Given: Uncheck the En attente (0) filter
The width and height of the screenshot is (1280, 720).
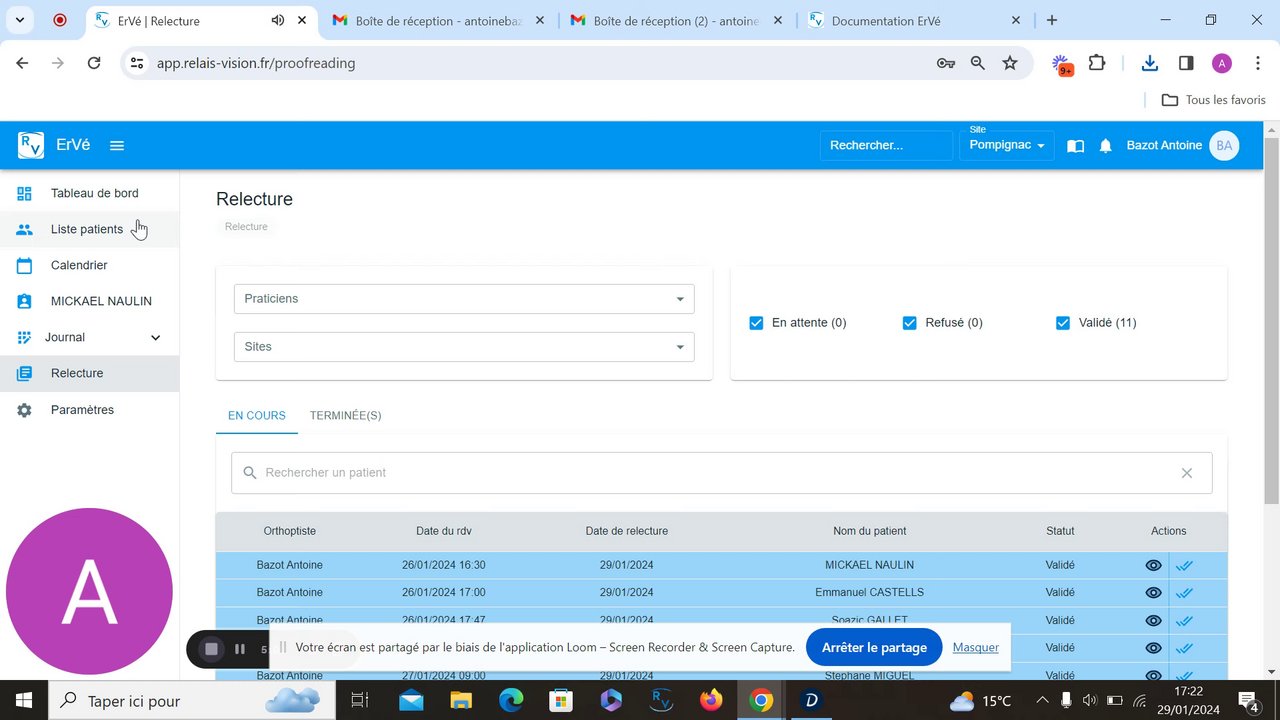Looking at the screenshot, I should 757,323.
